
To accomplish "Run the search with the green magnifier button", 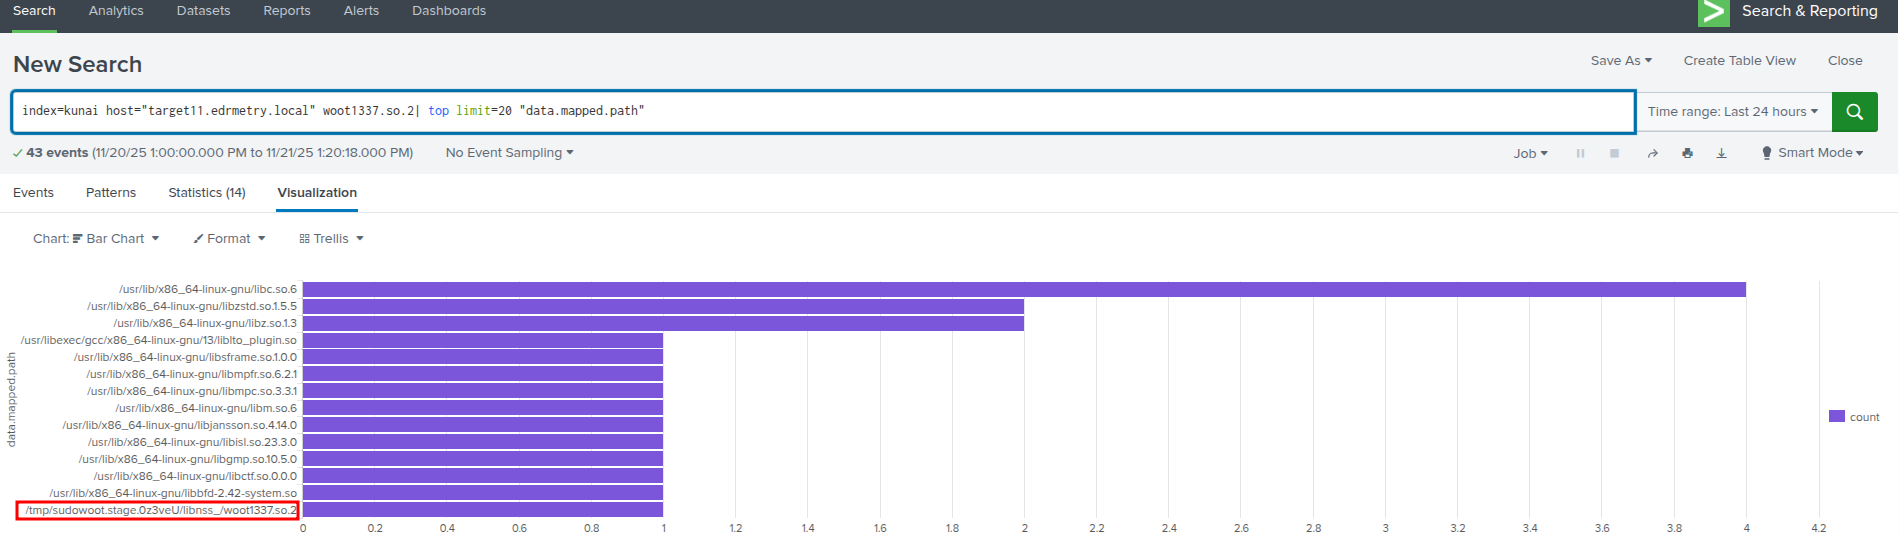I will click(x=1854, y=112).
